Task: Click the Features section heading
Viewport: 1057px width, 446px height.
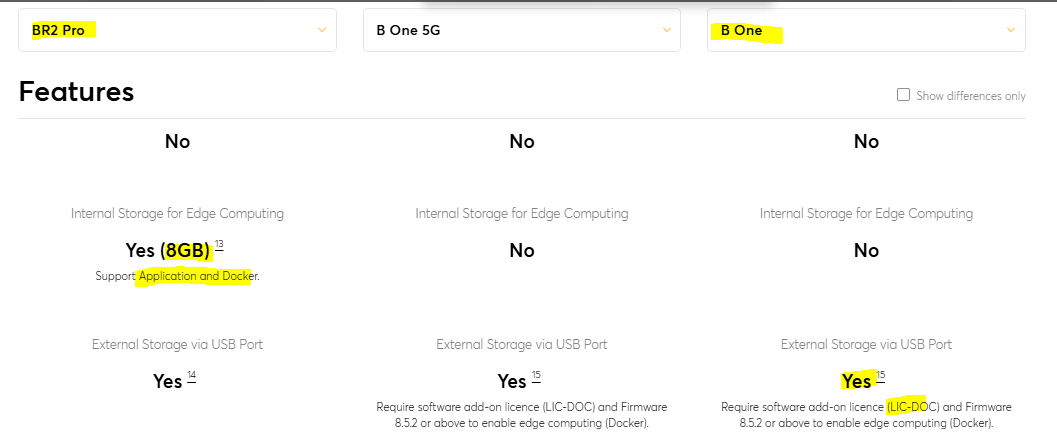Action: (76, 92)
